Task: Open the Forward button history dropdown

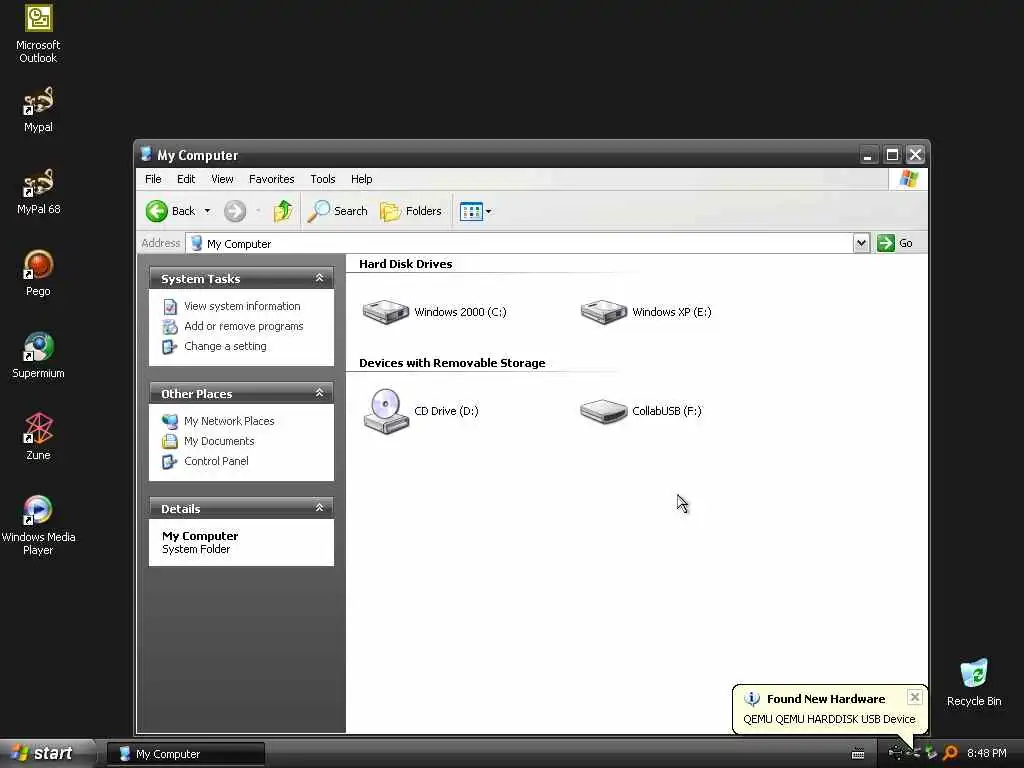Action: 258,211
